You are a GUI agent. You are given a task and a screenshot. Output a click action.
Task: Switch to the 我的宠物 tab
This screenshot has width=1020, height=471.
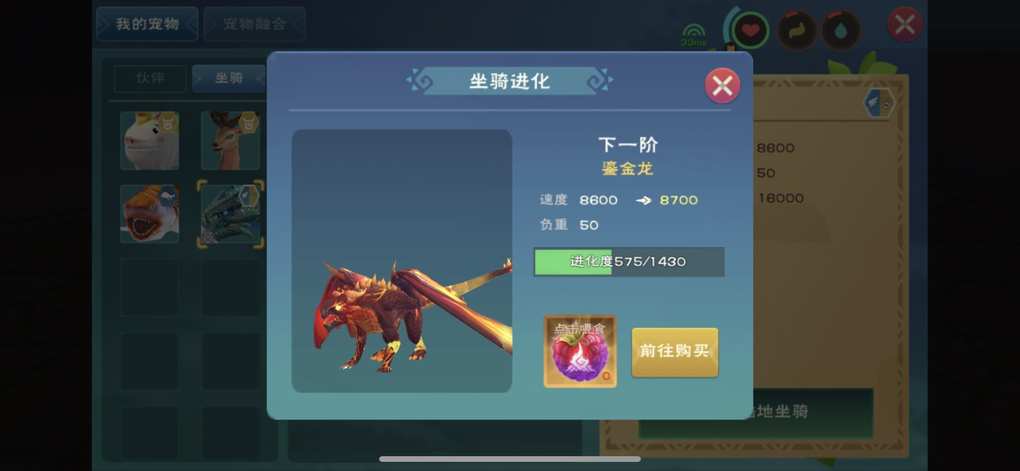click(x=147, y=24)
